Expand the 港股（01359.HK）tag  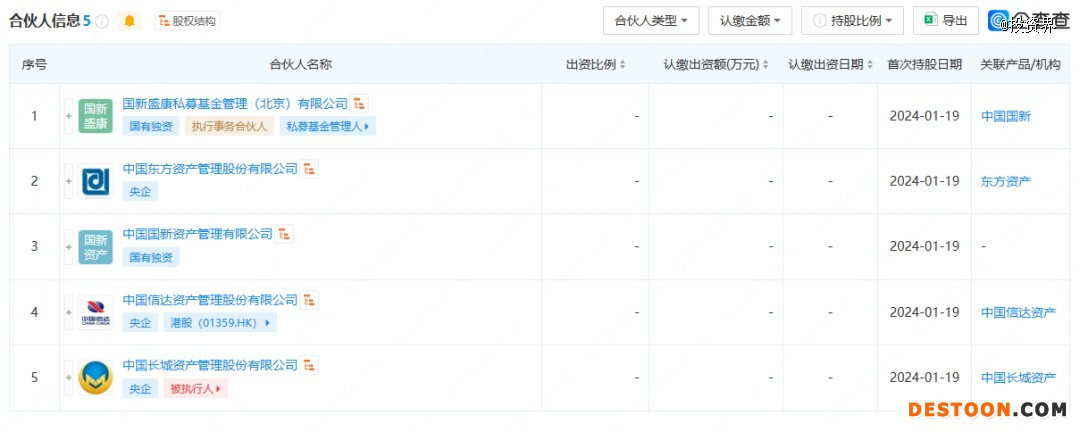click(220, 322)
